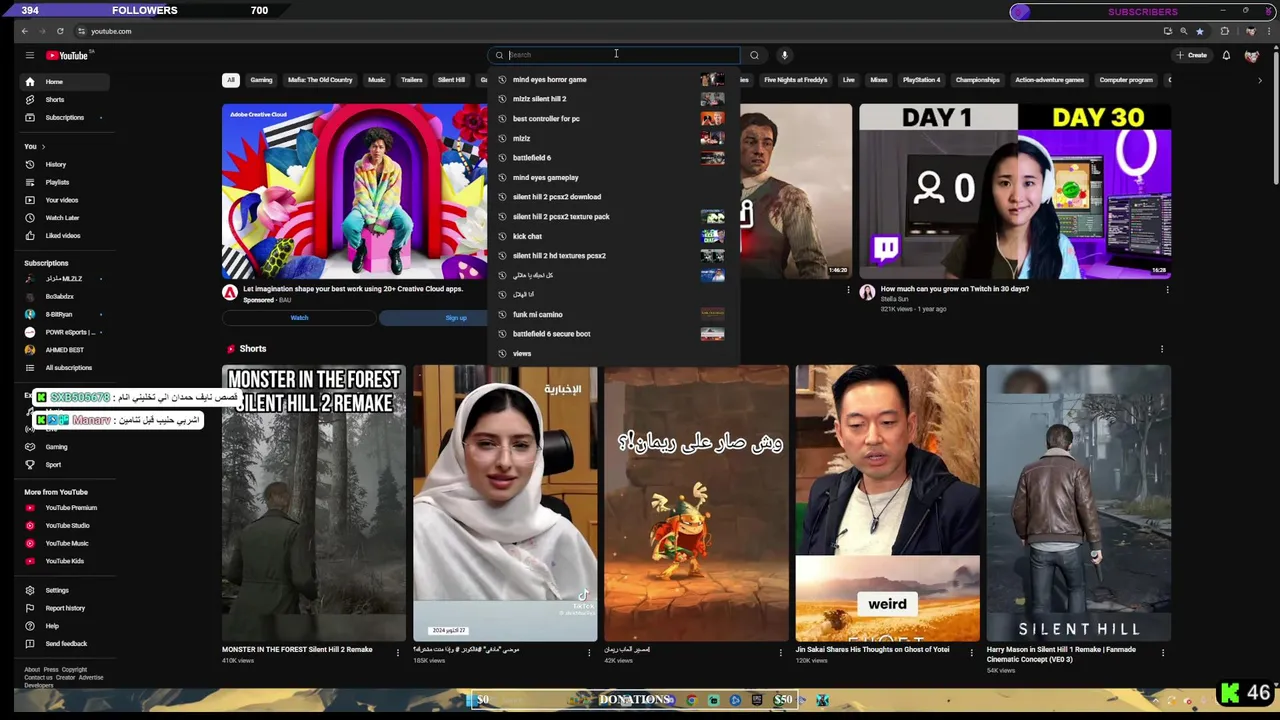Screen dimensions: 1280x720
Task: Open the YouTube hamburger guide menu
Action: point(30,55)
